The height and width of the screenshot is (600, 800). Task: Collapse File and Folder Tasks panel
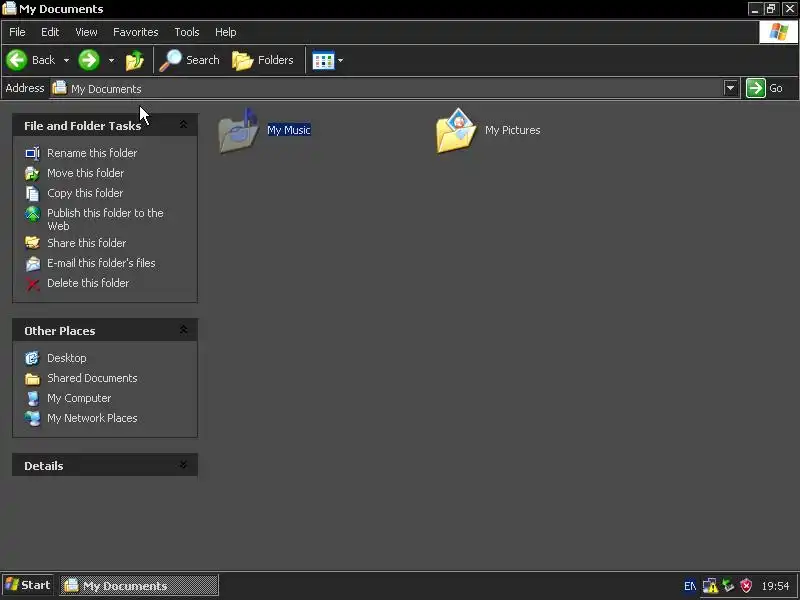click(x=183, y=125)
